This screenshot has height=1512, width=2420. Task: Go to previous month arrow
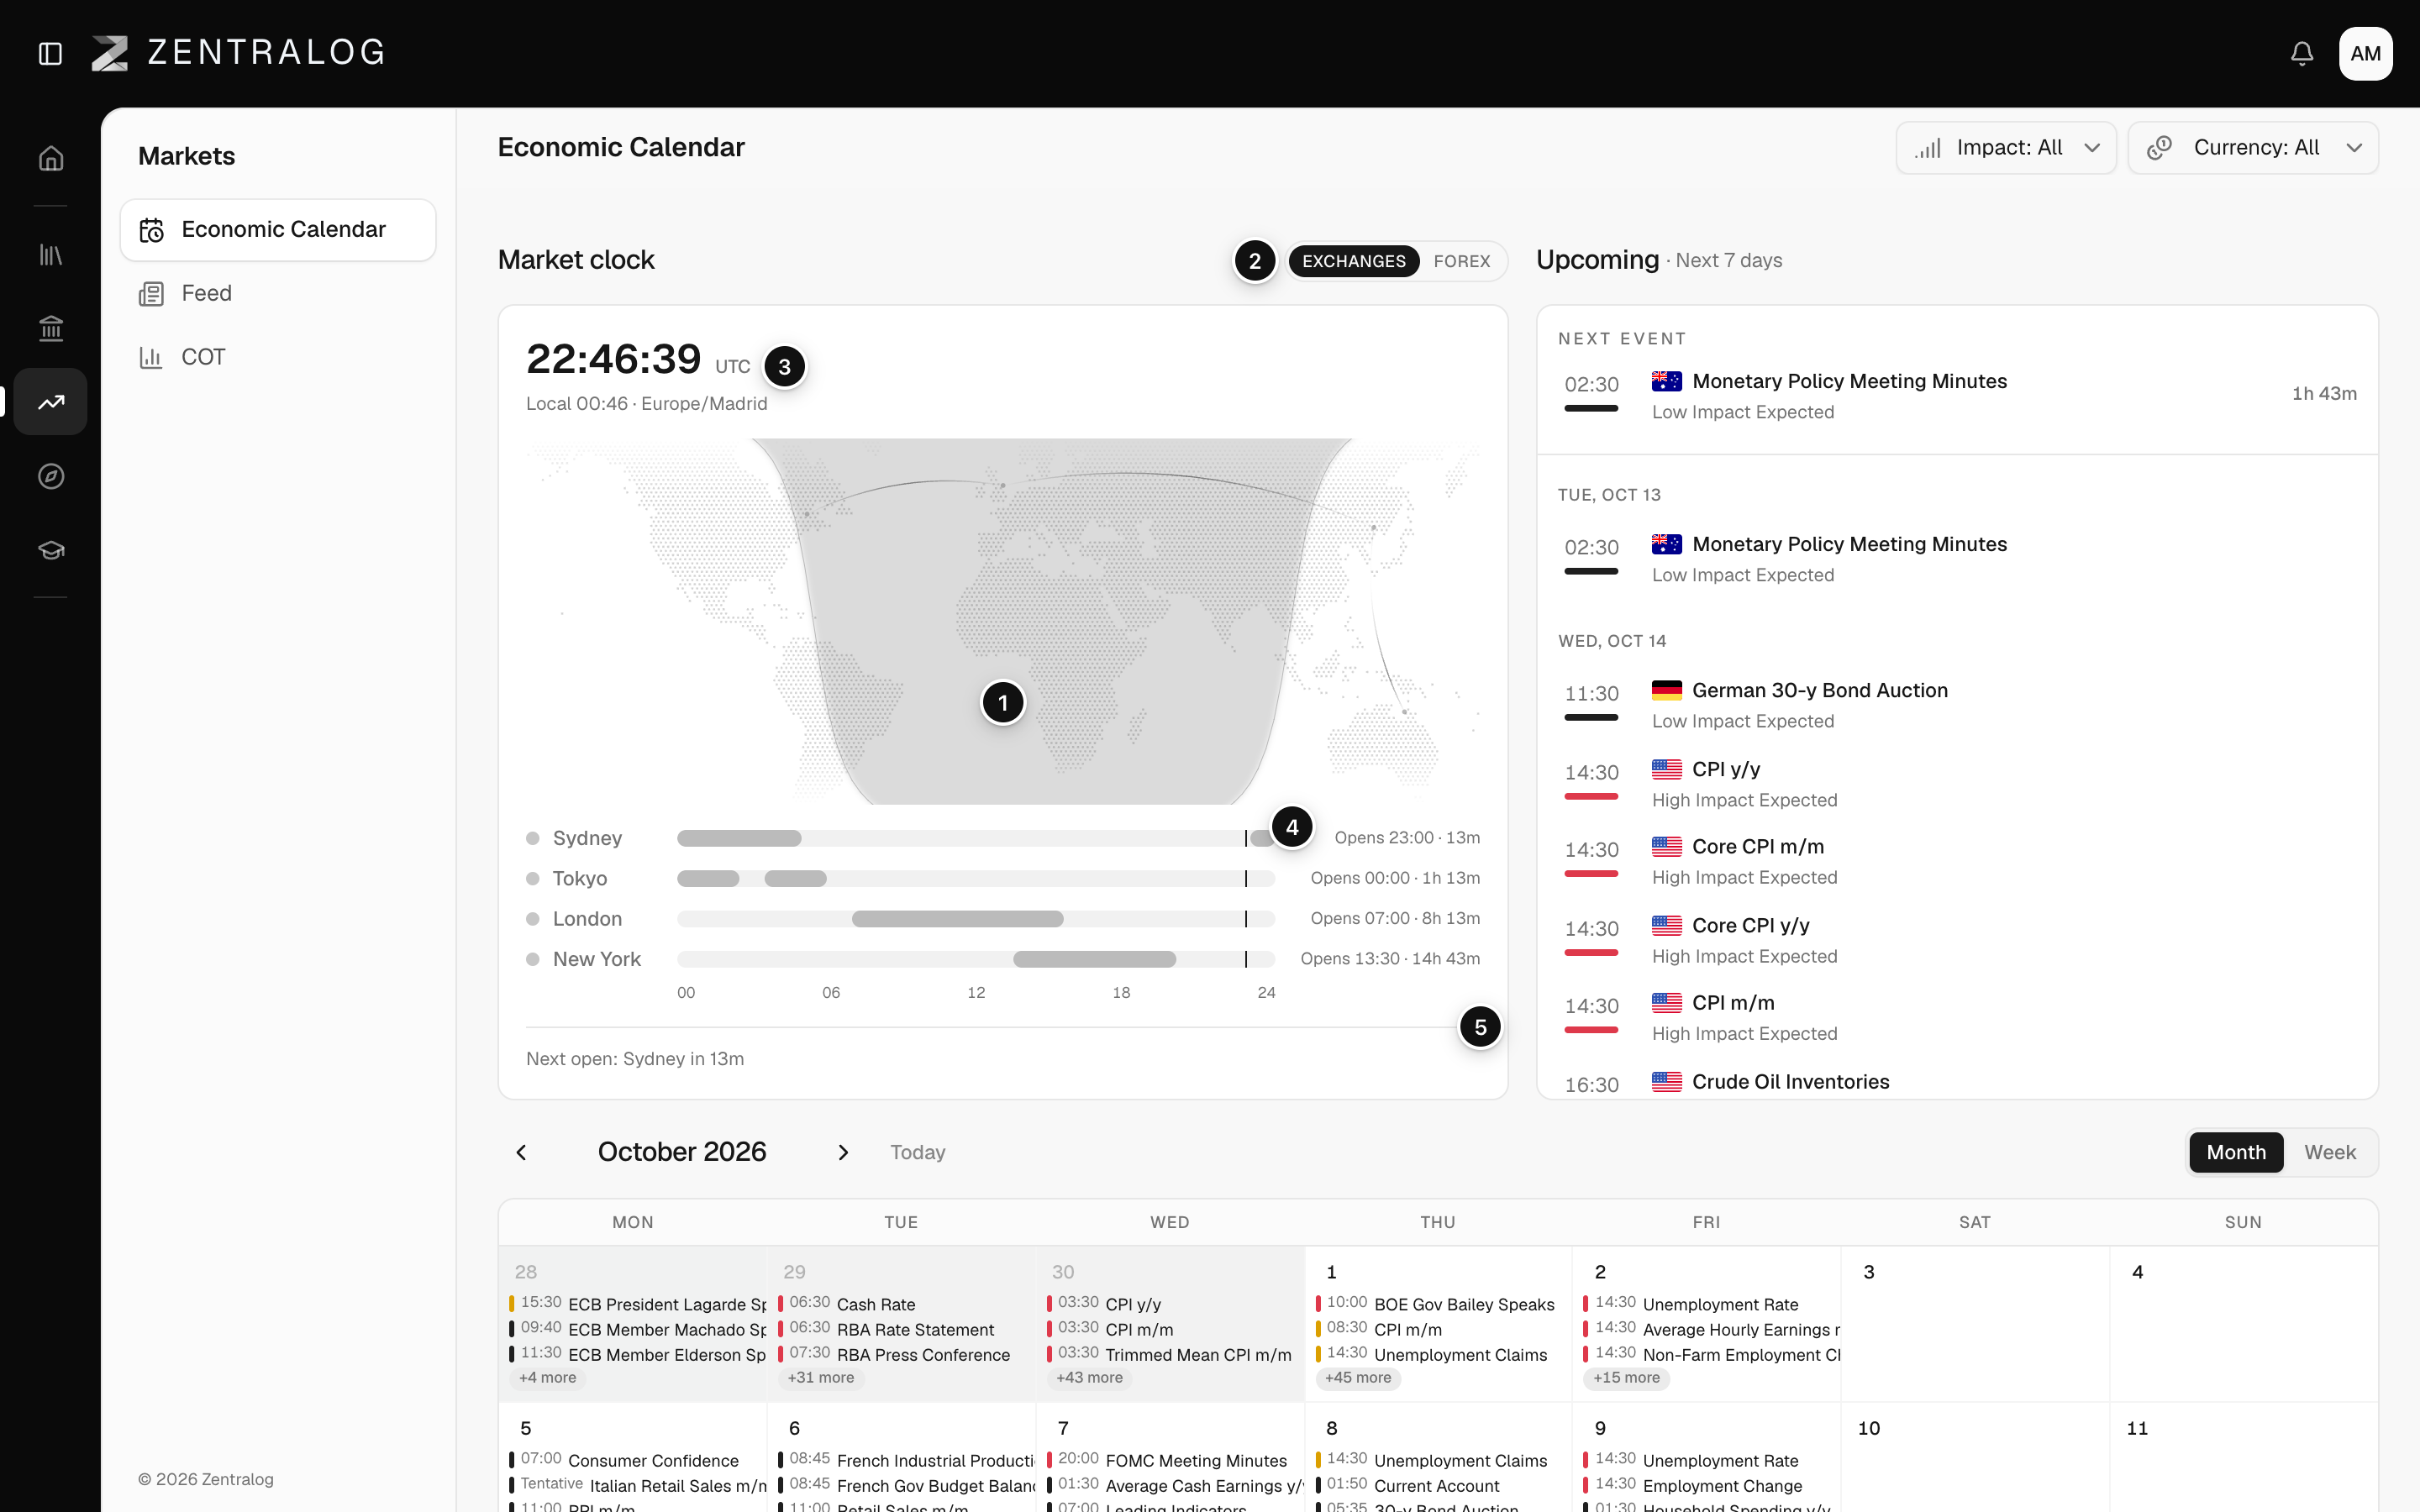(521, 1152)
